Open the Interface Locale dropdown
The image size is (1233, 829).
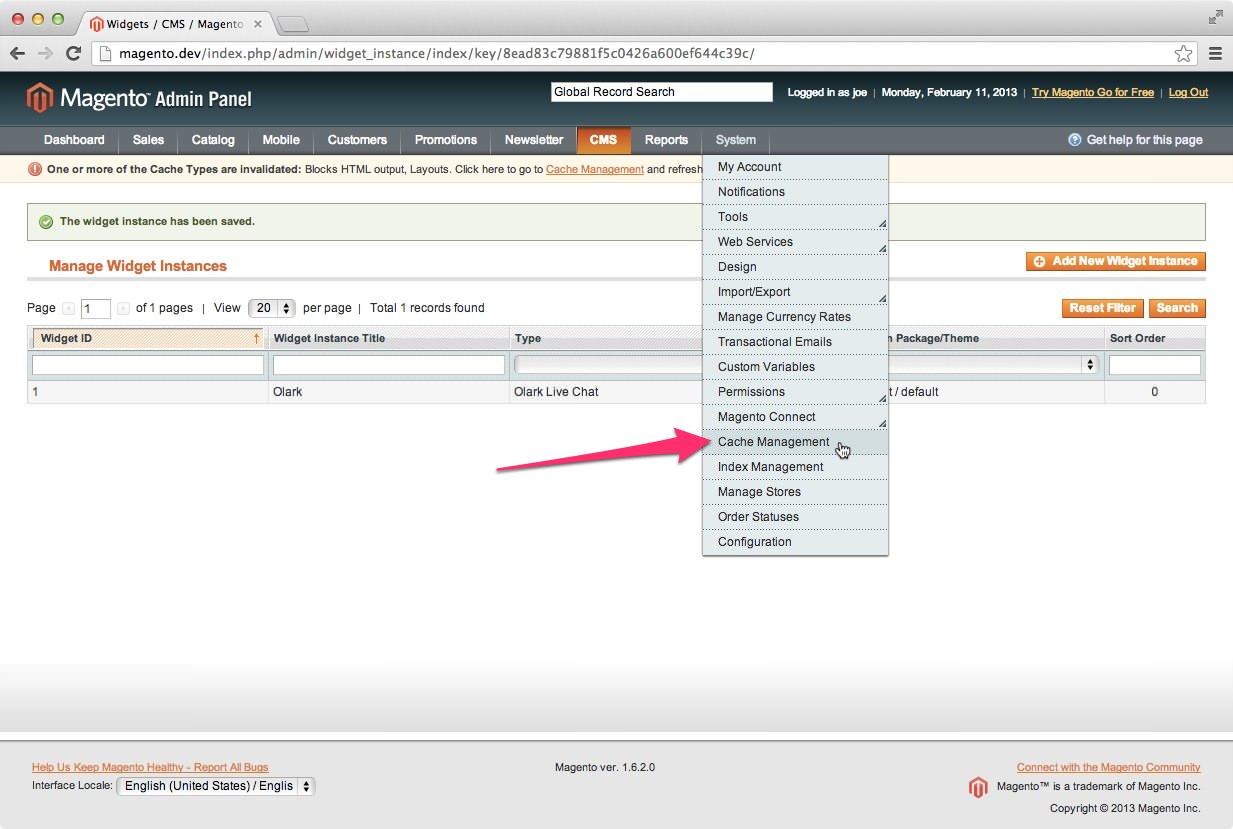[x=215, y=786]
